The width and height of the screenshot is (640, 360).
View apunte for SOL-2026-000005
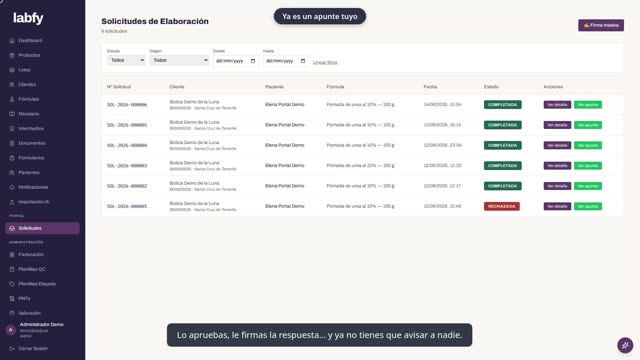tap(588, 125)
